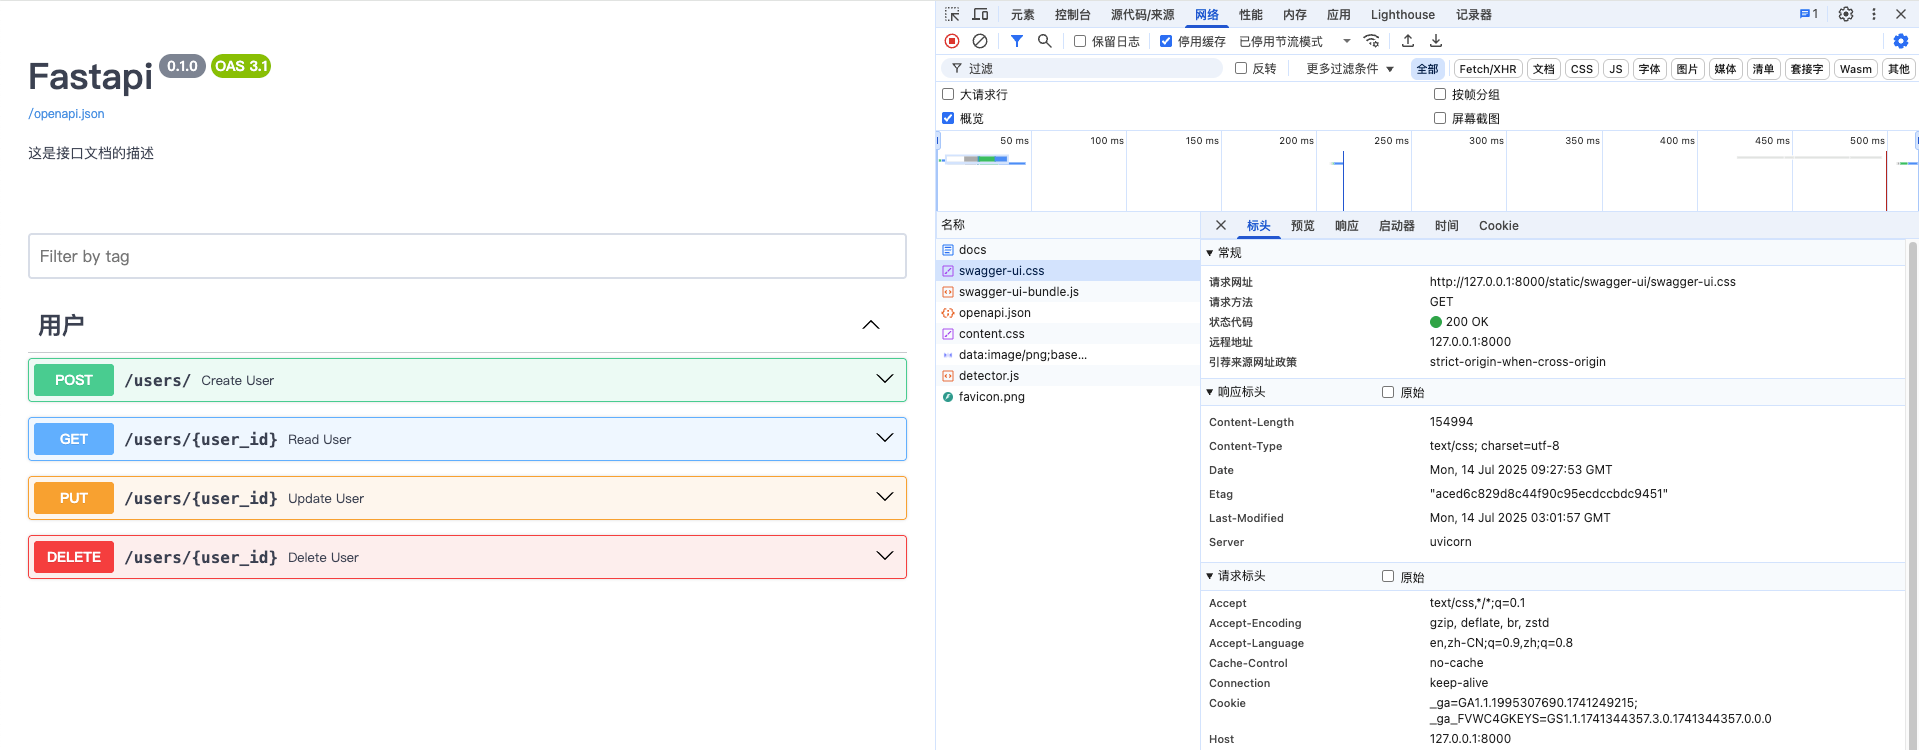Expand GET Read User endpoint

pyautogui.click(x=467, y=439)
